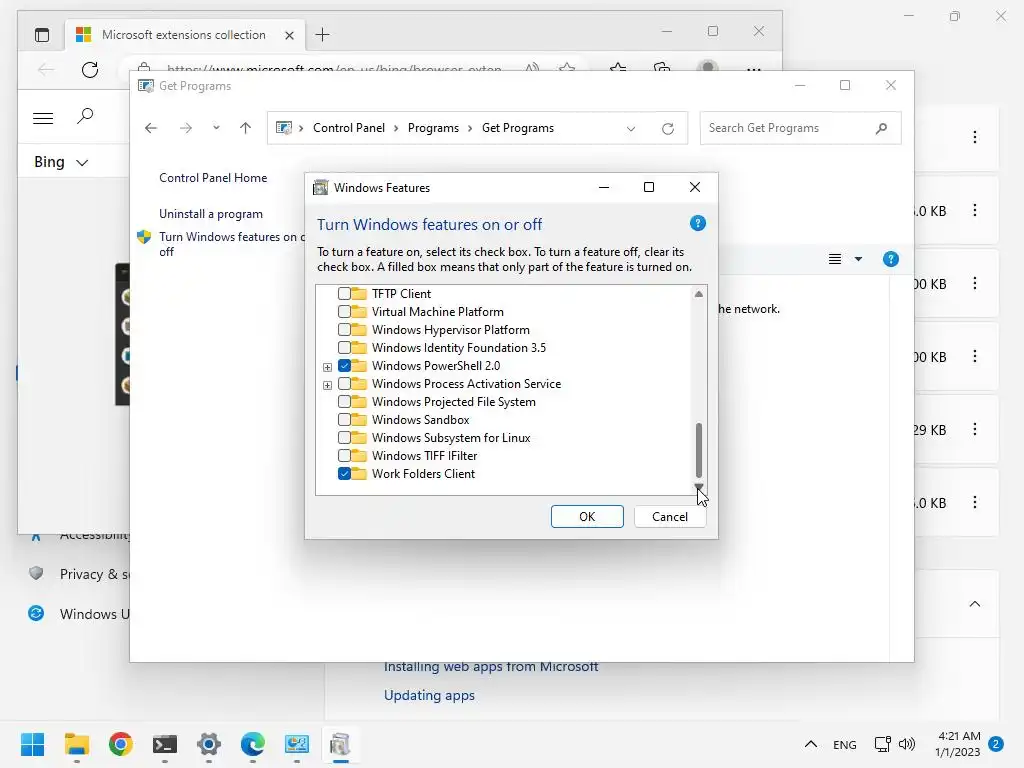The image size is (1024, 768).
Task: Open Control Panel taskbar icon
Action: pyautogui.click(x=297, y=744)
